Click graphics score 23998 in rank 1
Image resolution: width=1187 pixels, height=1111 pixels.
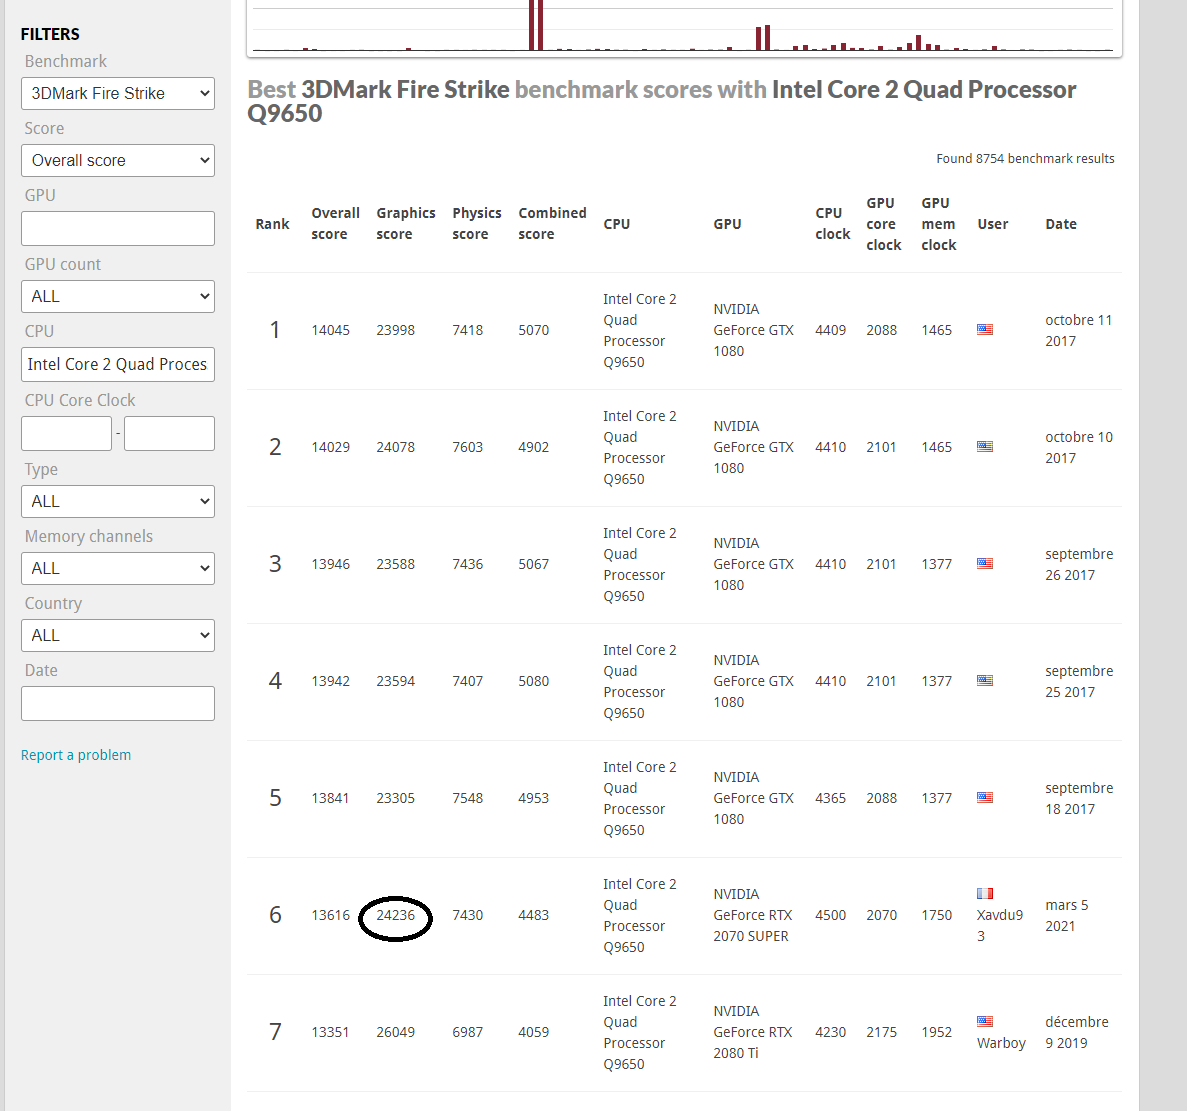click(x=396, y=330)
